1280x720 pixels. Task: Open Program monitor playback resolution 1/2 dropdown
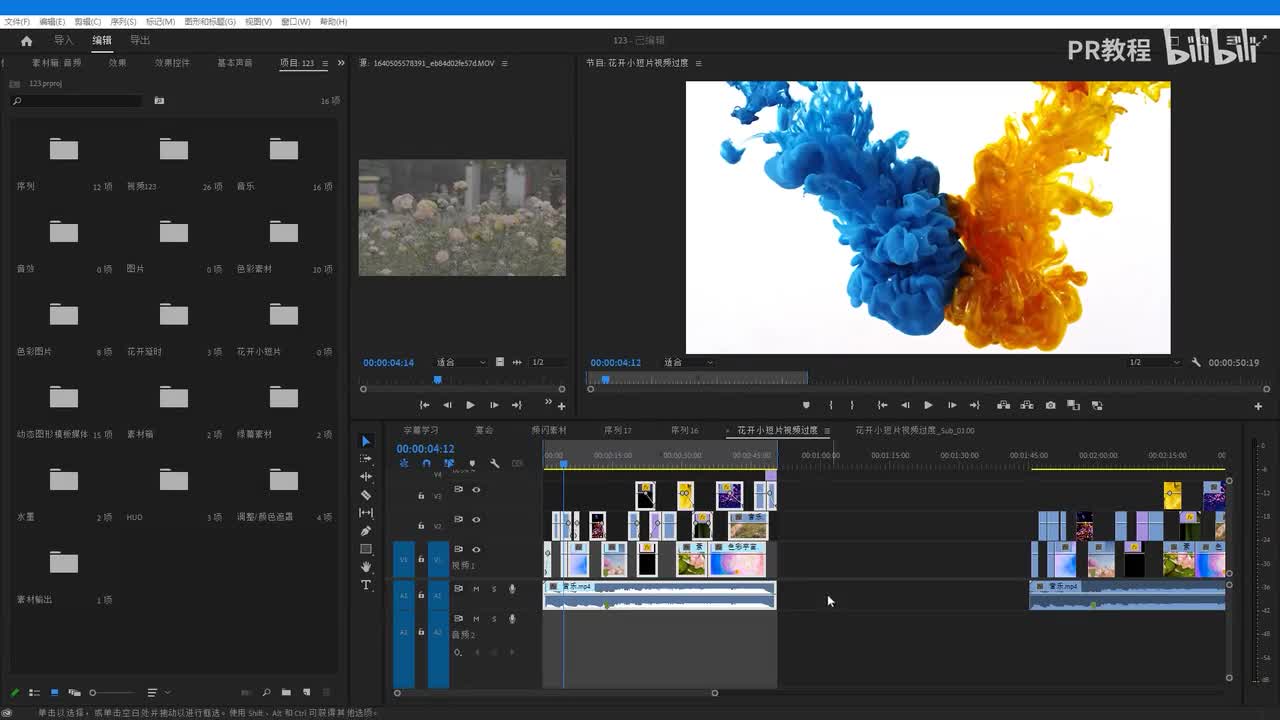pos(1153,362)
